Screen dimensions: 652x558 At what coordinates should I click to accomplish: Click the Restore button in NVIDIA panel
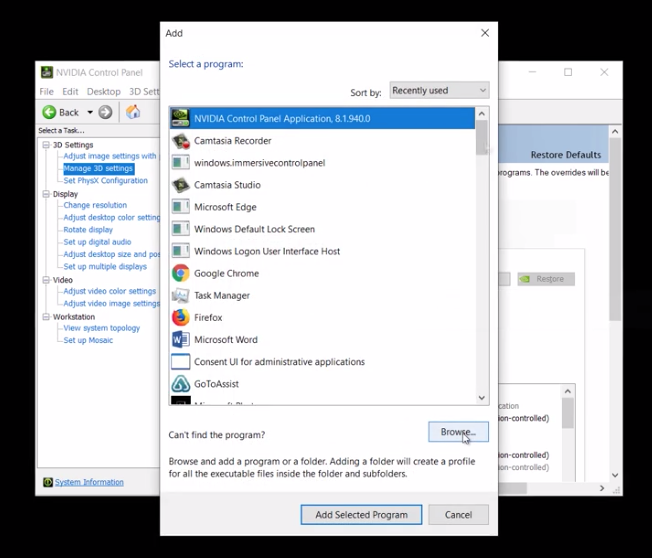(546, 279)
